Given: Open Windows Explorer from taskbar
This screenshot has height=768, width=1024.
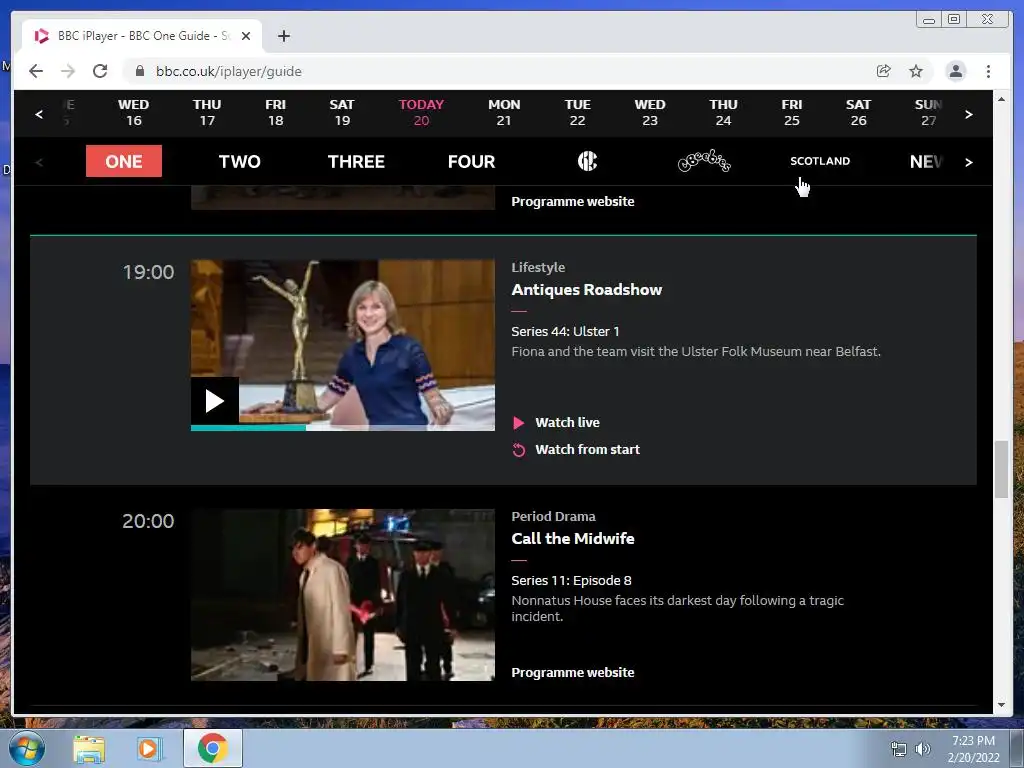Looking at the screenshot, I should coord(89,748).
